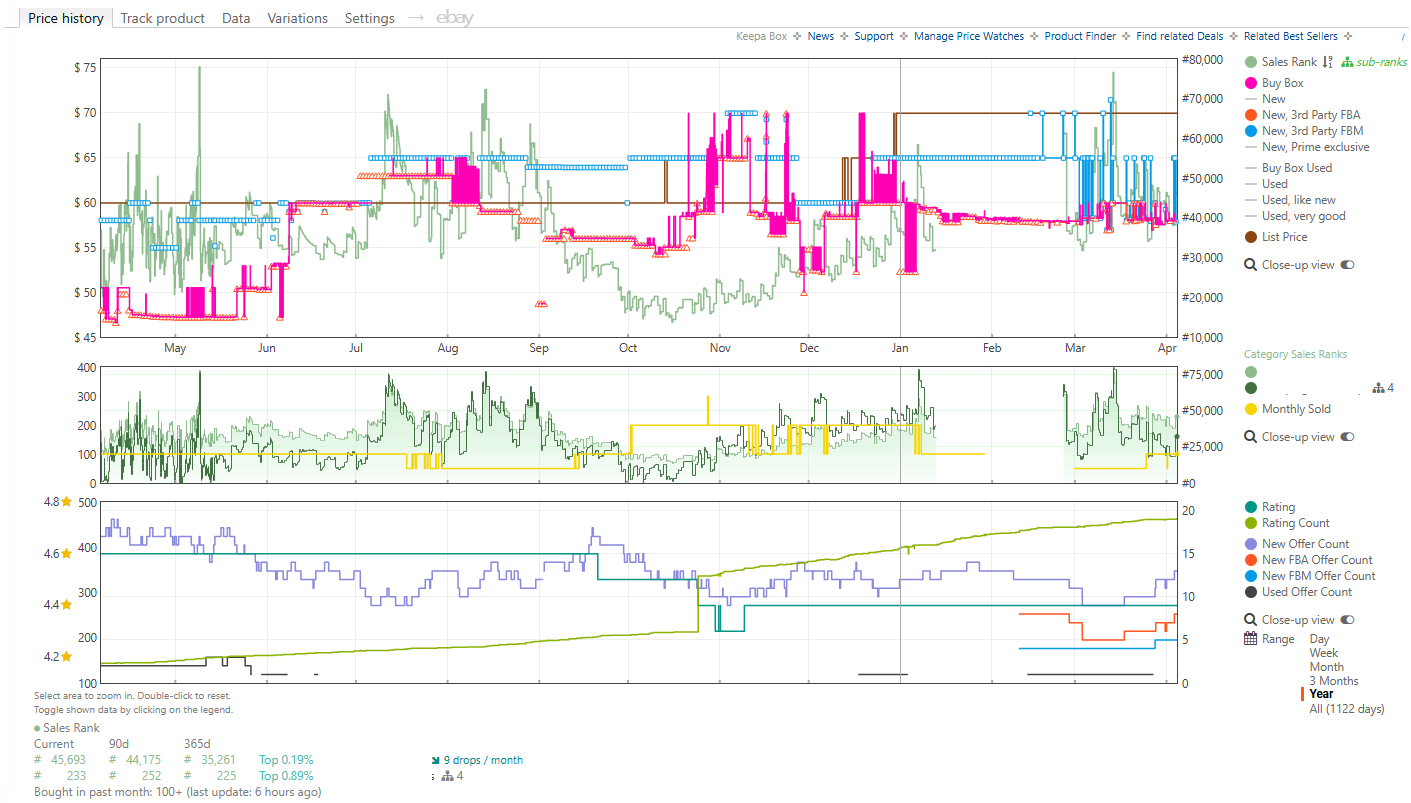1411x803 pixels.
Task: Switch to the Price history tab
Action: pyautogui.click(x=66, y=18)
